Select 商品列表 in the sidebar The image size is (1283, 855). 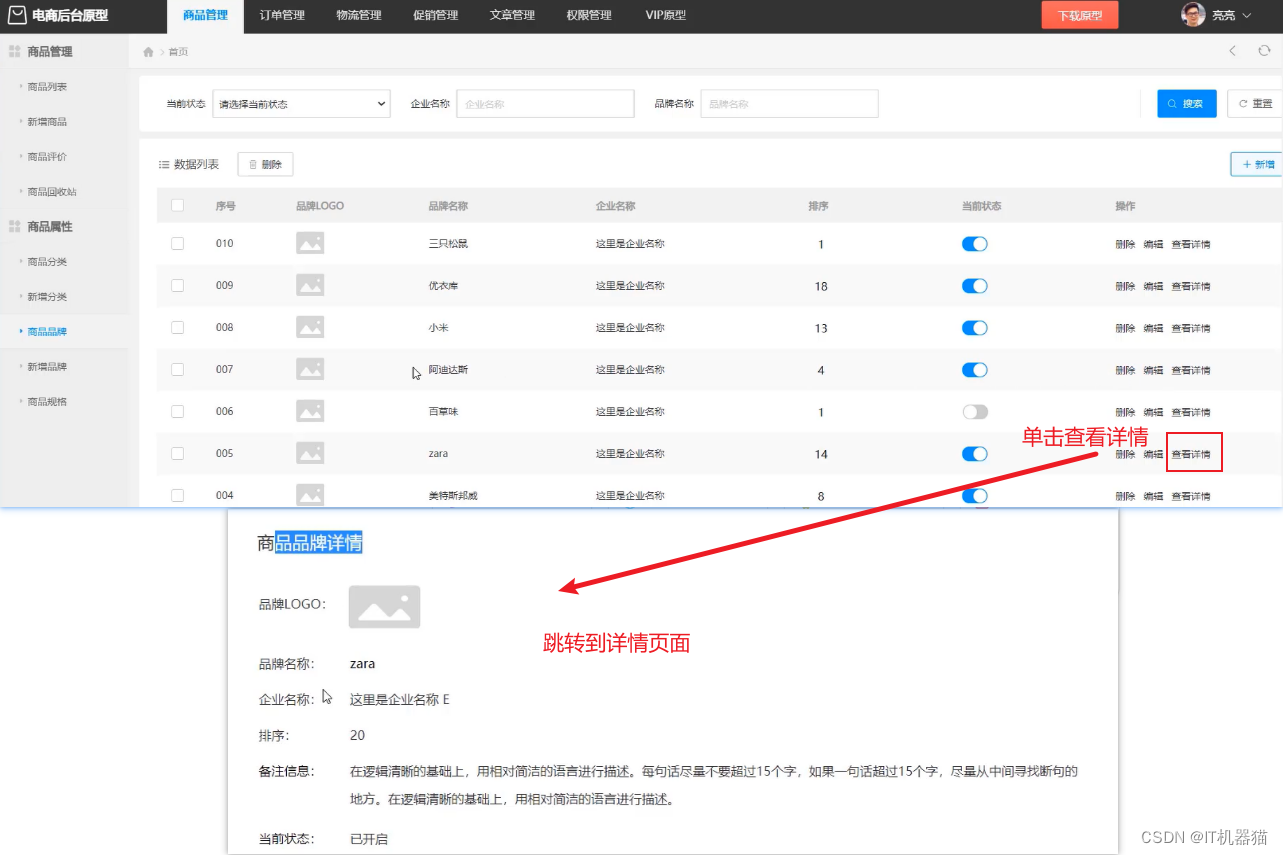click(47, 87)
